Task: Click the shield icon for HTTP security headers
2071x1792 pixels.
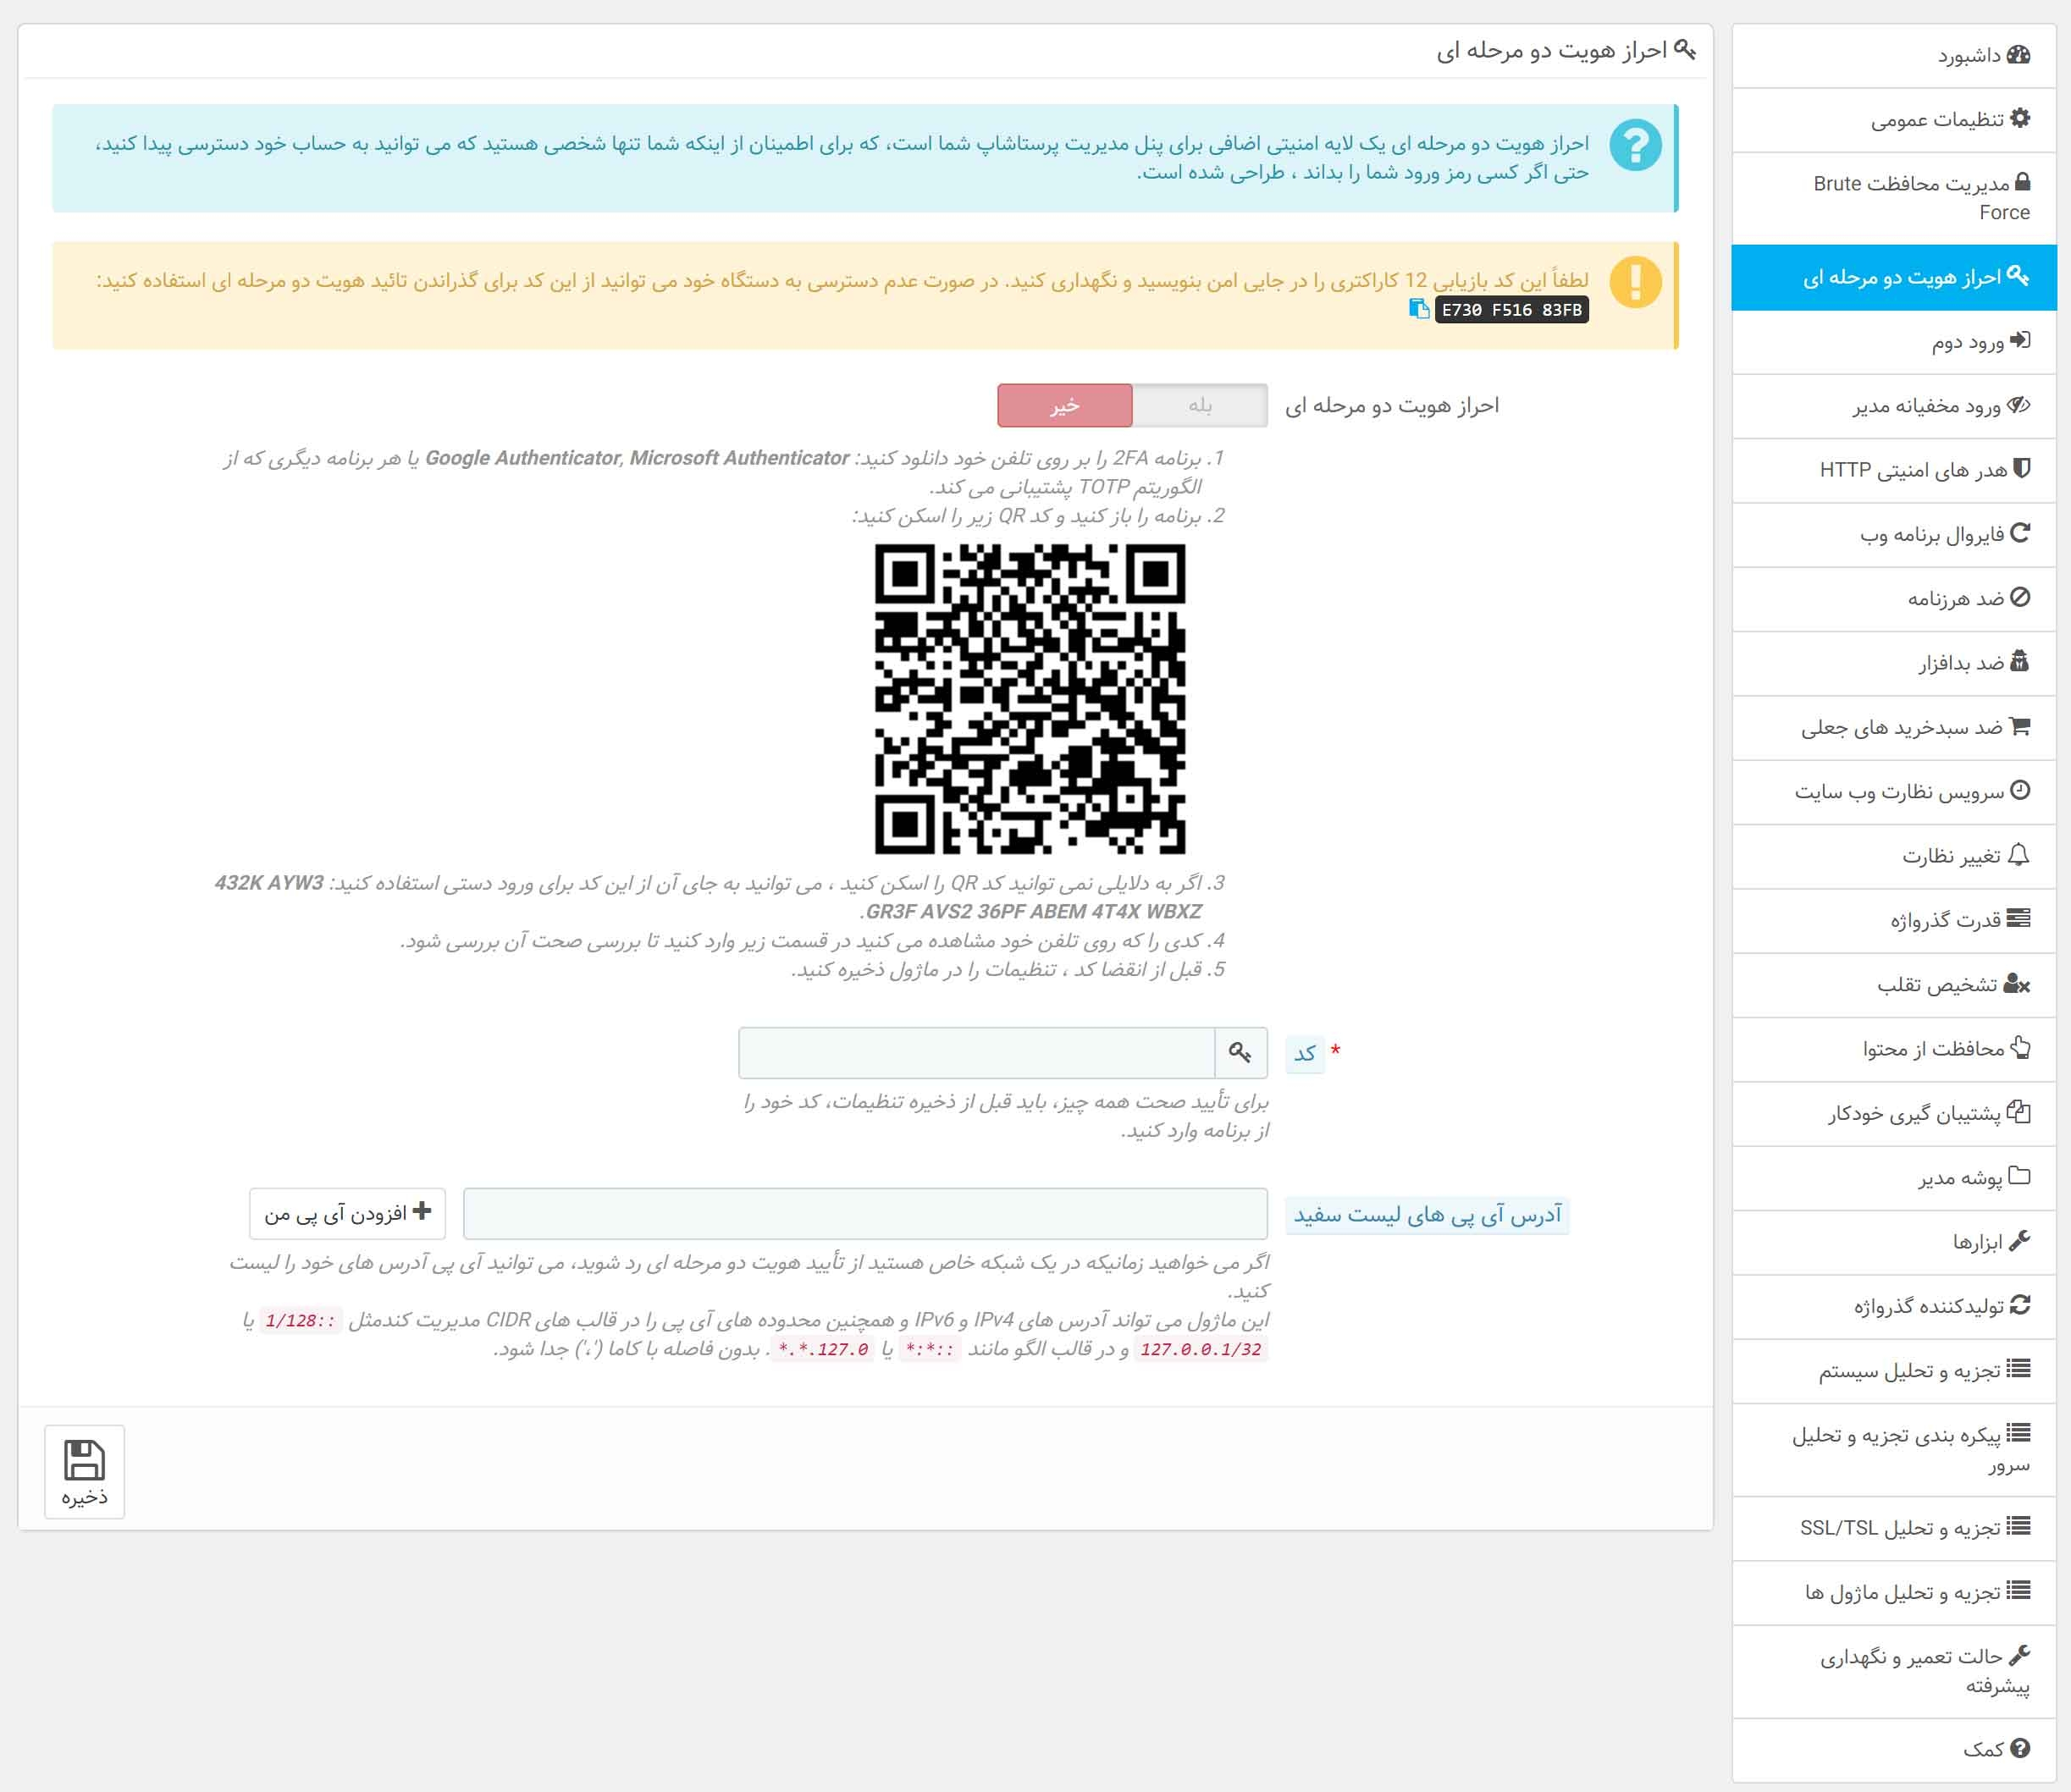Action: click(2022, 469)
